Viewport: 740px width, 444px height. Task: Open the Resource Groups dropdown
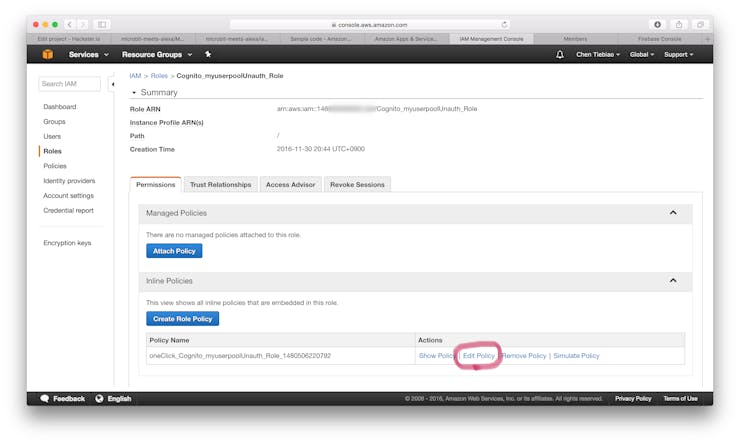(157, 55)
